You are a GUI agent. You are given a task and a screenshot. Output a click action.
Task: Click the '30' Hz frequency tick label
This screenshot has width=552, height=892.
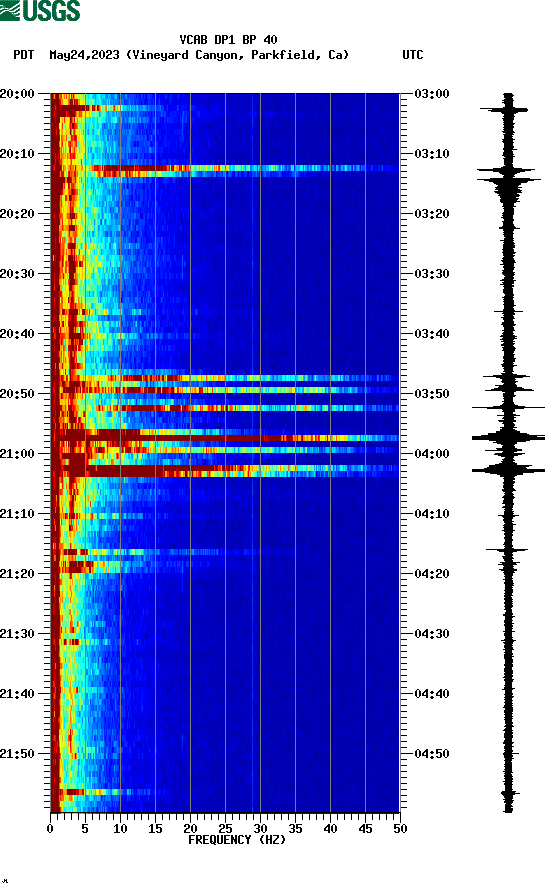point(260,829)
